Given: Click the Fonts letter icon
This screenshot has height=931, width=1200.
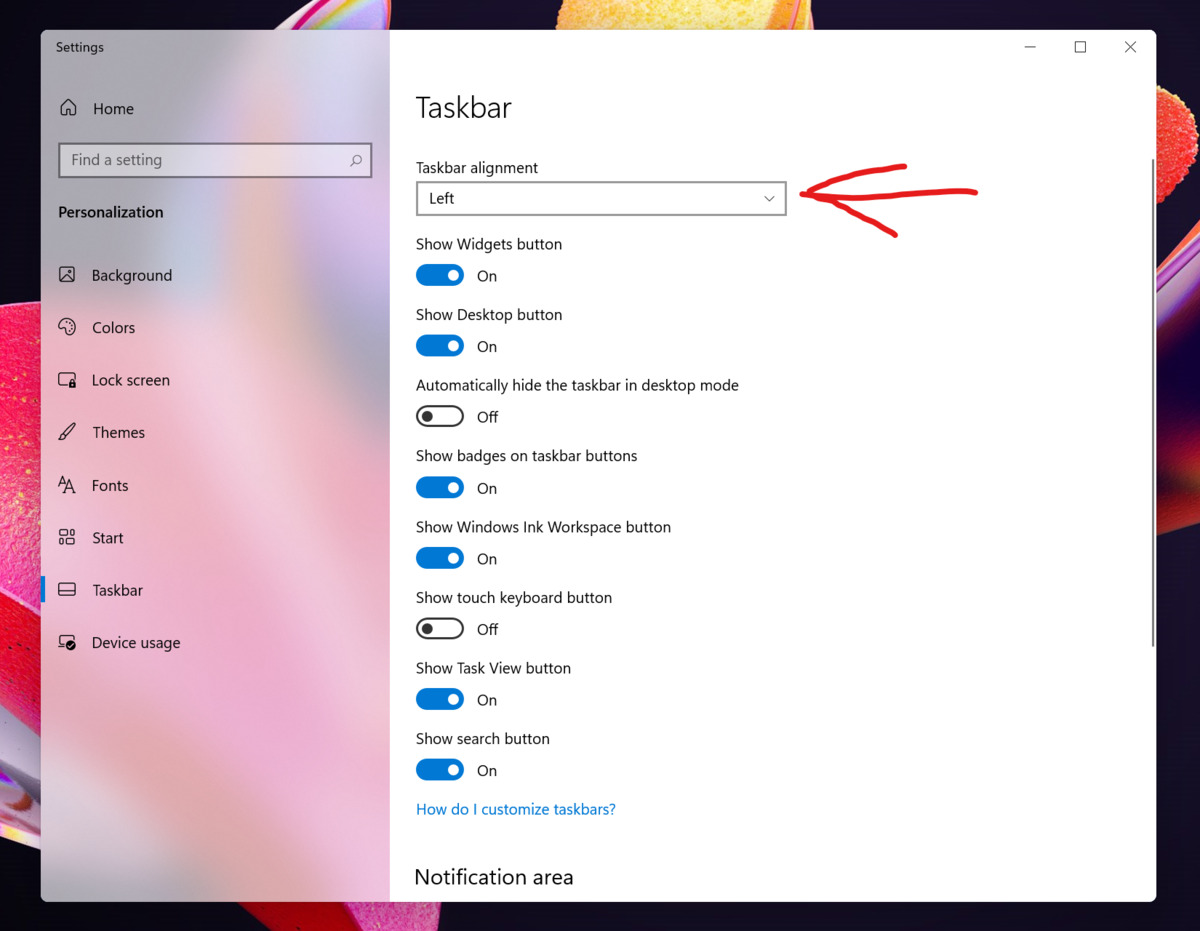Looking at the screenshot, I should tap(67, 485).
